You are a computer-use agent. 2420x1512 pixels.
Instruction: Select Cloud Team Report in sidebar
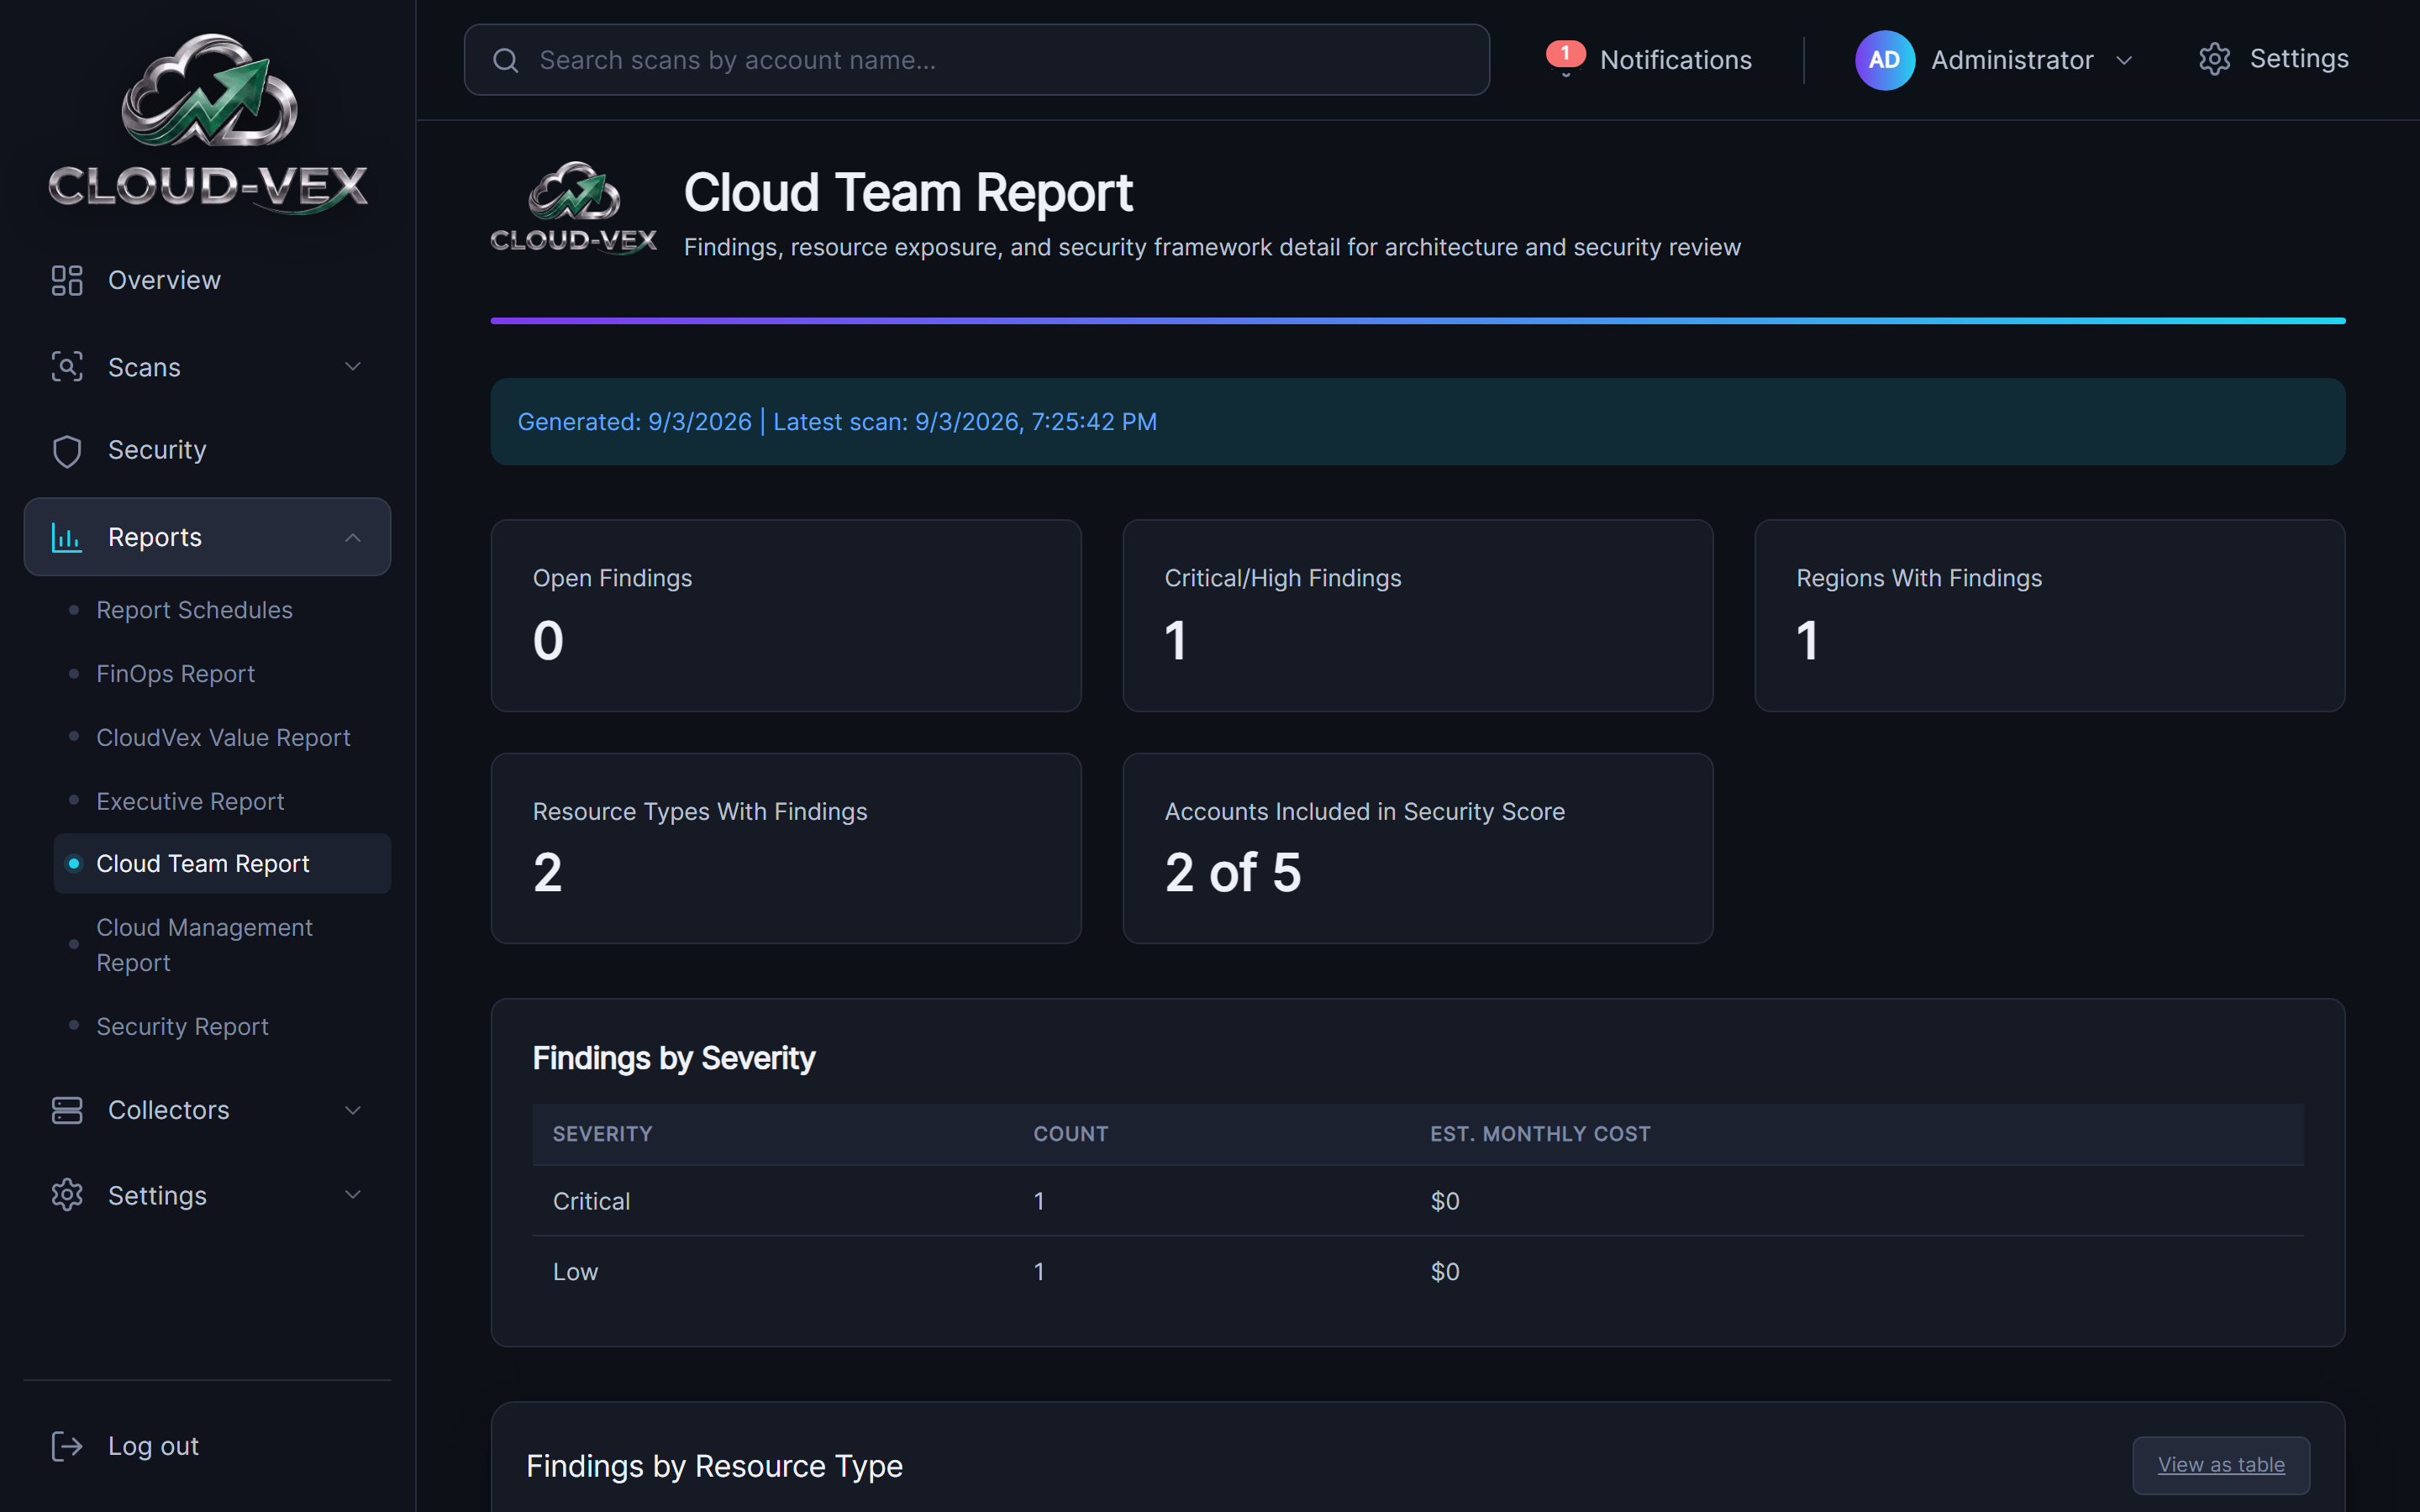[222, 863]
